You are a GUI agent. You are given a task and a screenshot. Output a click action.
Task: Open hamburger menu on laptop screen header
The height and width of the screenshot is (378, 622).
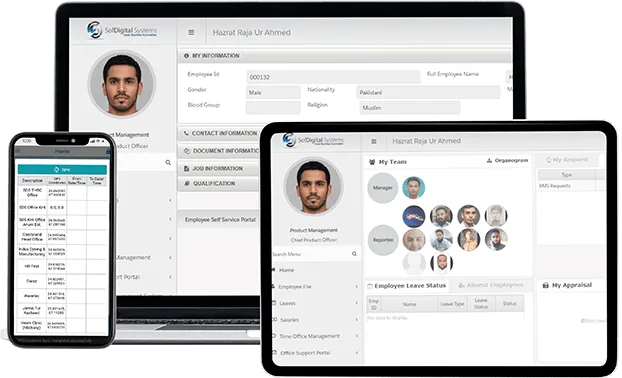[191, 33]
